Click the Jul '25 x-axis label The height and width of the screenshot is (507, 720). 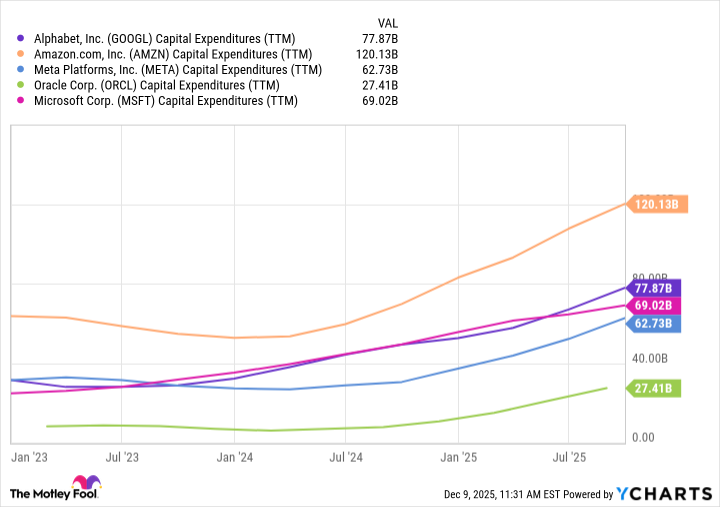point(568,457)
